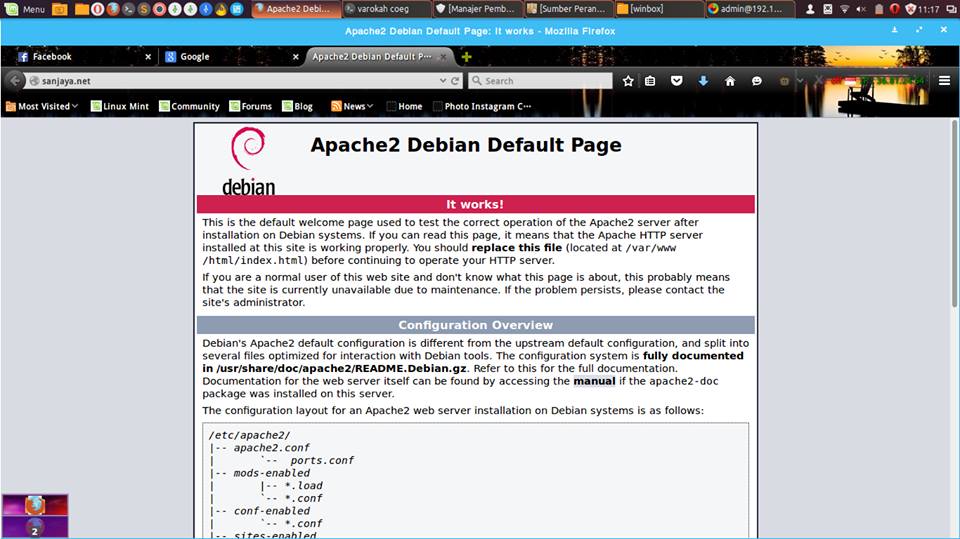Screen dimensions: 960x539
Task: Go back with the back arrow button
Action: pos(15,80)
